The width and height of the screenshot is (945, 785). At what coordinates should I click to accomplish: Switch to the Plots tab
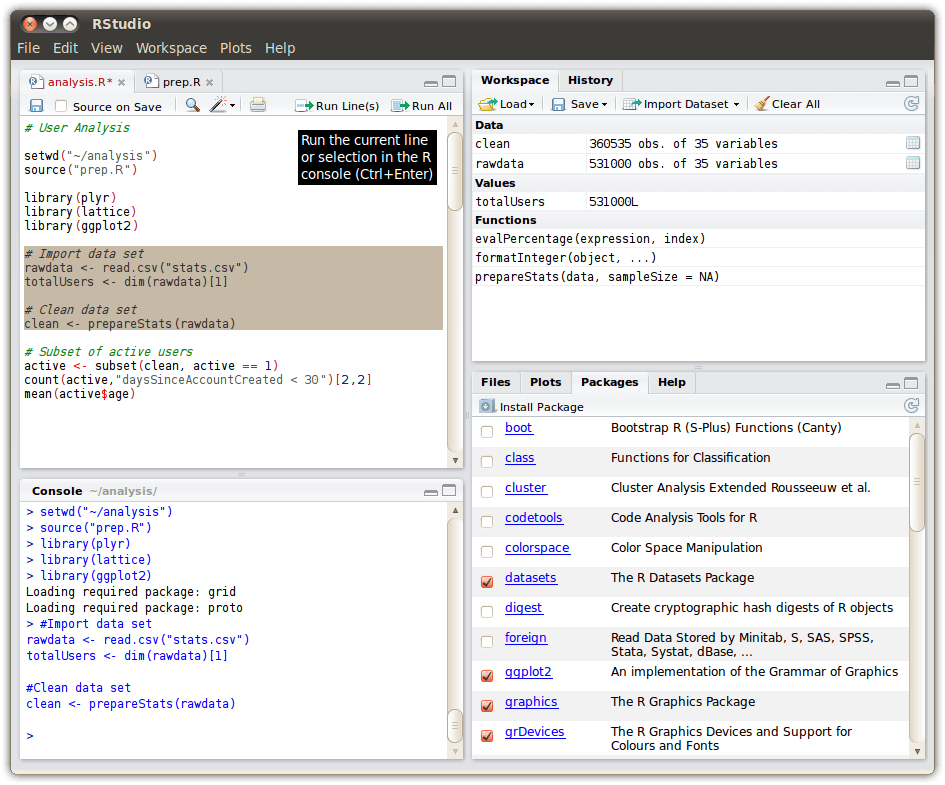point(545,382)
